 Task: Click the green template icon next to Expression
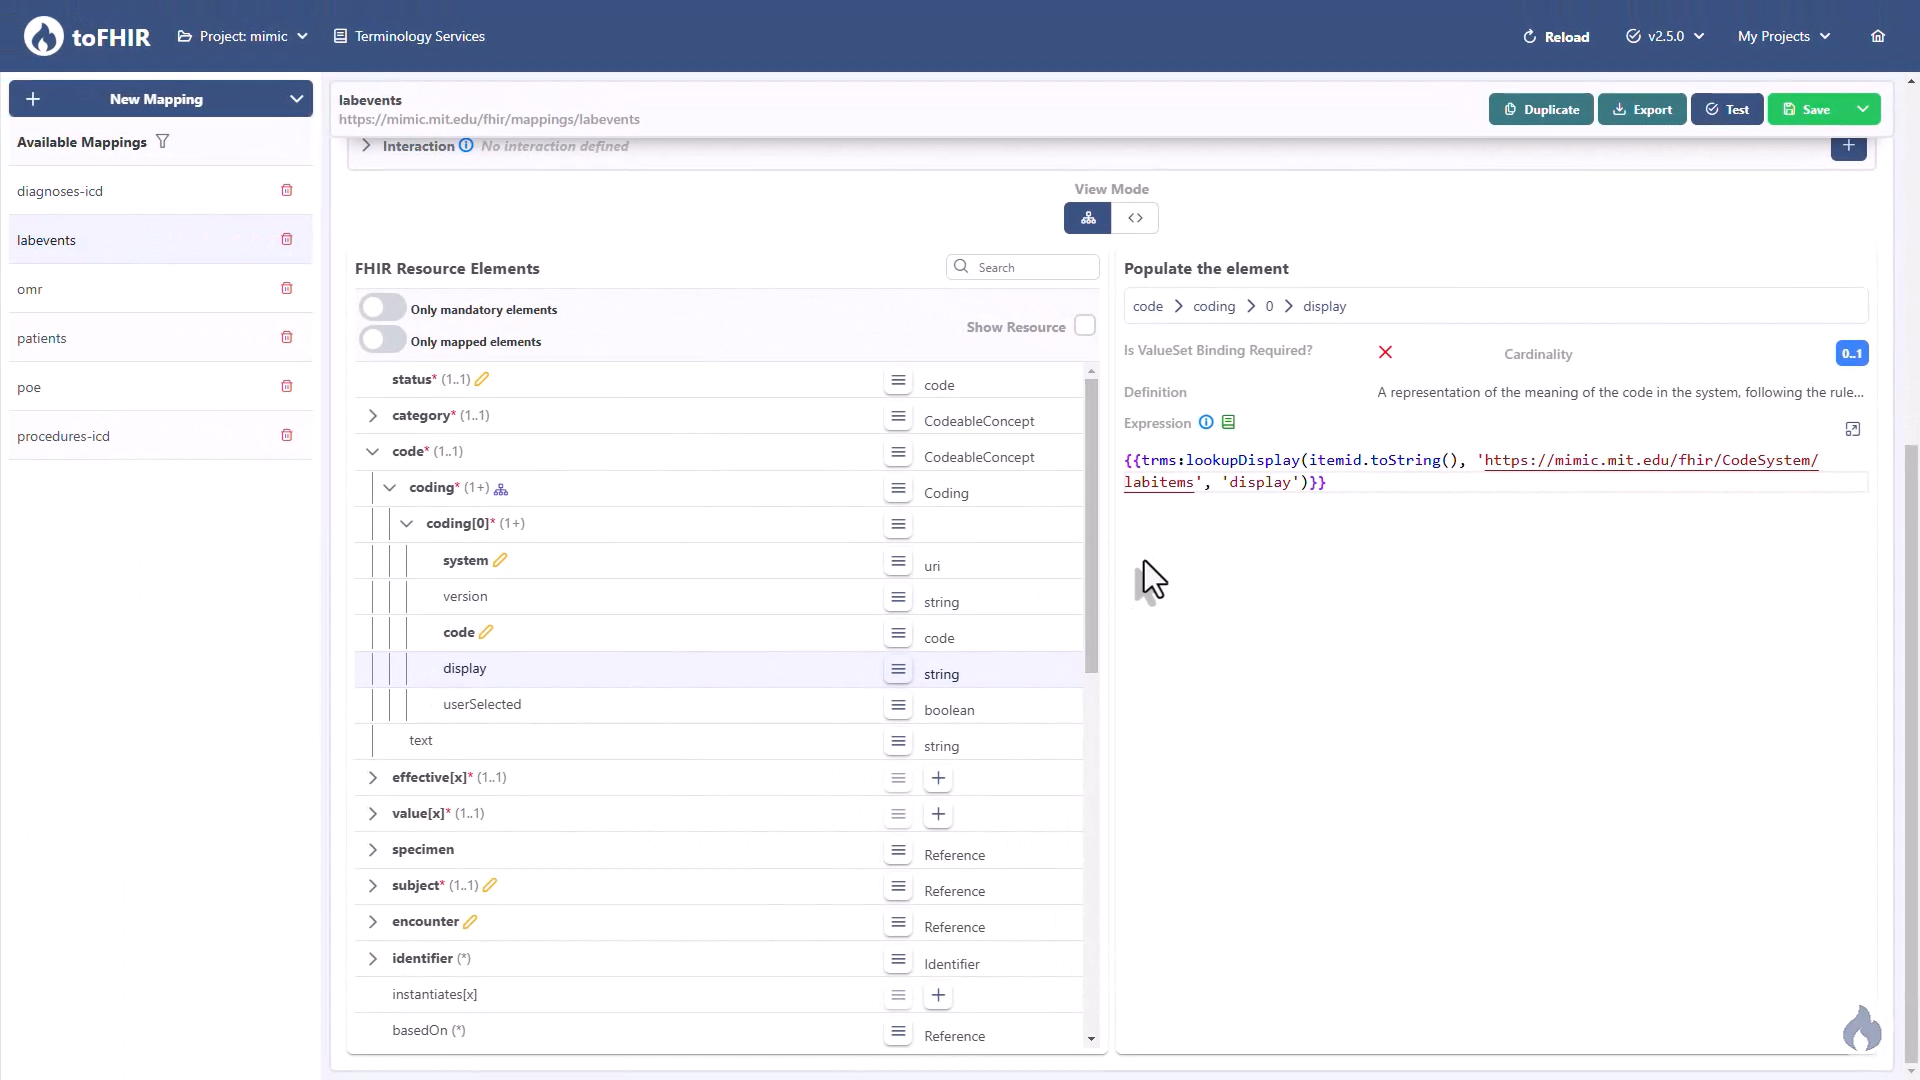(x=1229, y=422)
